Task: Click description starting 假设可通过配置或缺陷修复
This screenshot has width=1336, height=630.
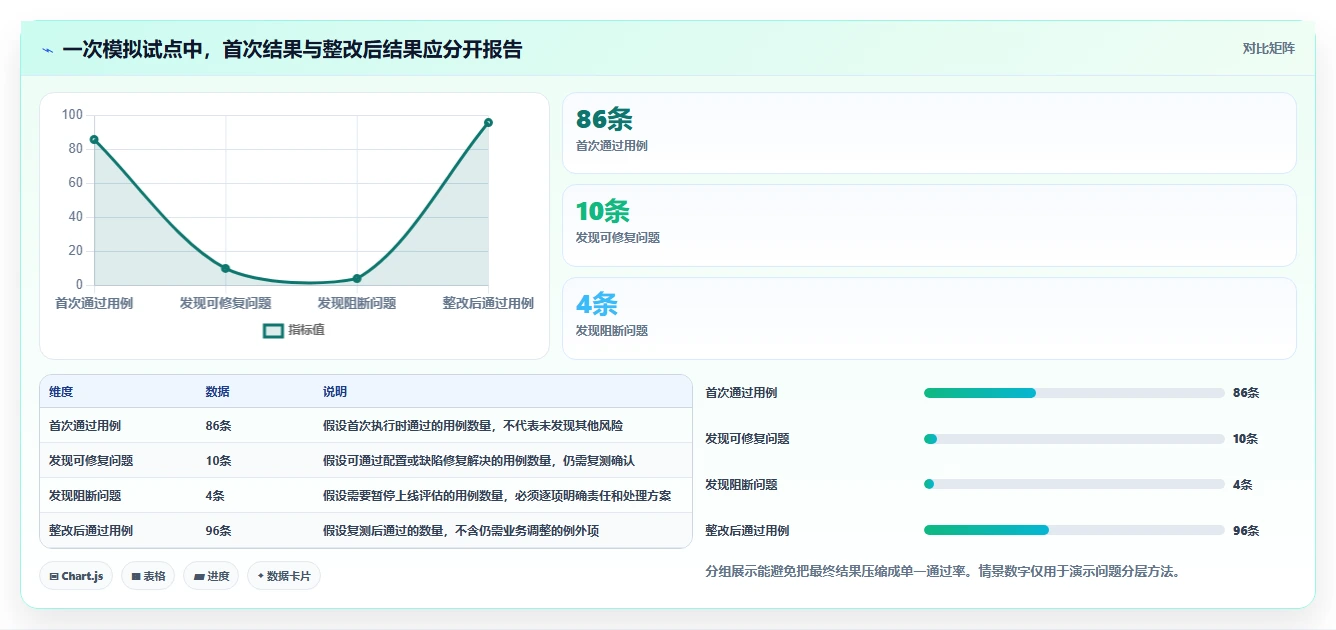Action: pyautogui.click(x=479, y=460)
